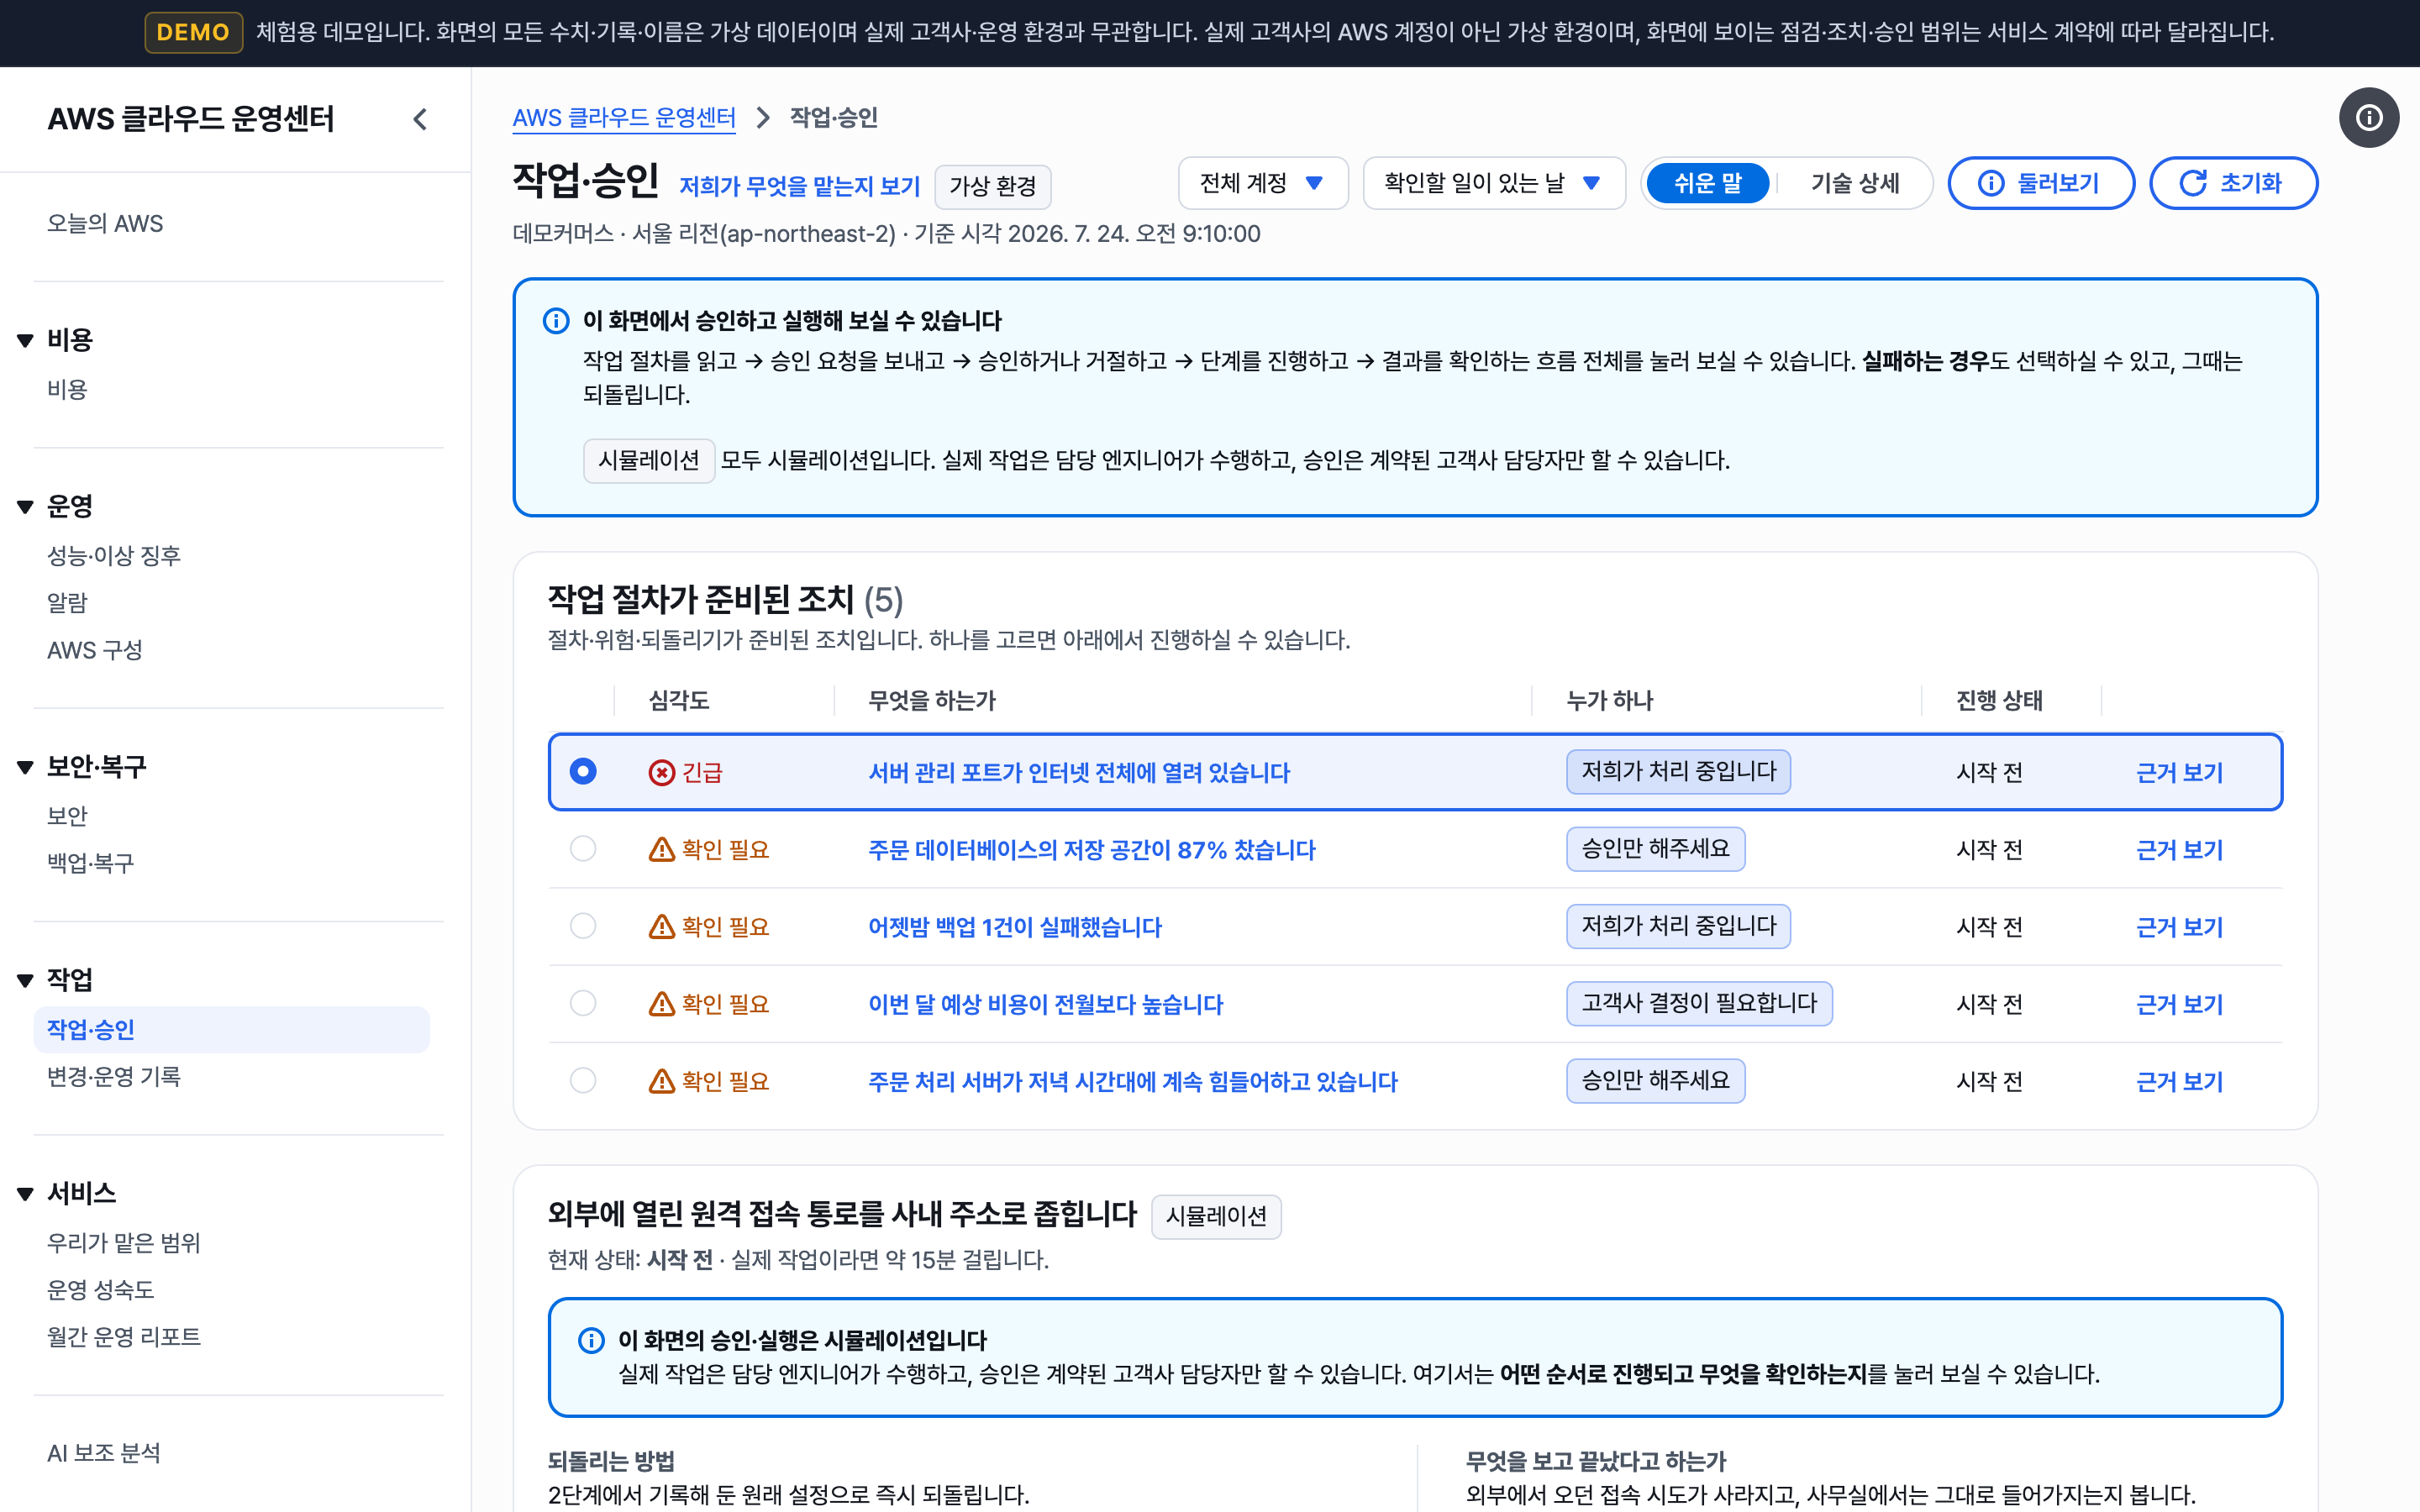
Task: Click the warning icon in the failed backup row
Action: coord(661,926)
